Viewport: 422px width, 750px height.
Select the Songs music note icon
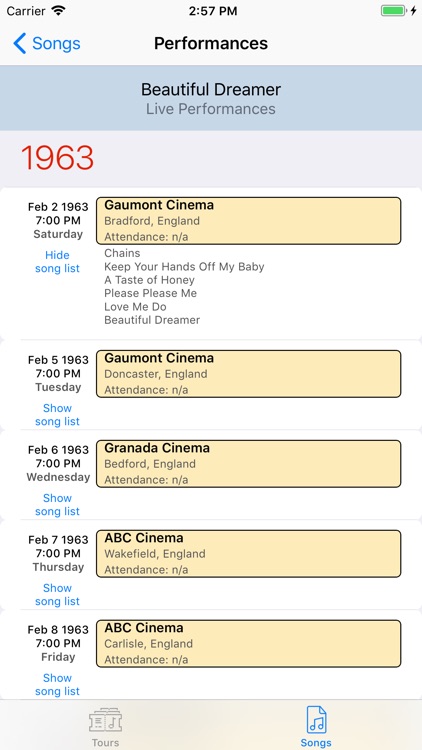point(316,720)
